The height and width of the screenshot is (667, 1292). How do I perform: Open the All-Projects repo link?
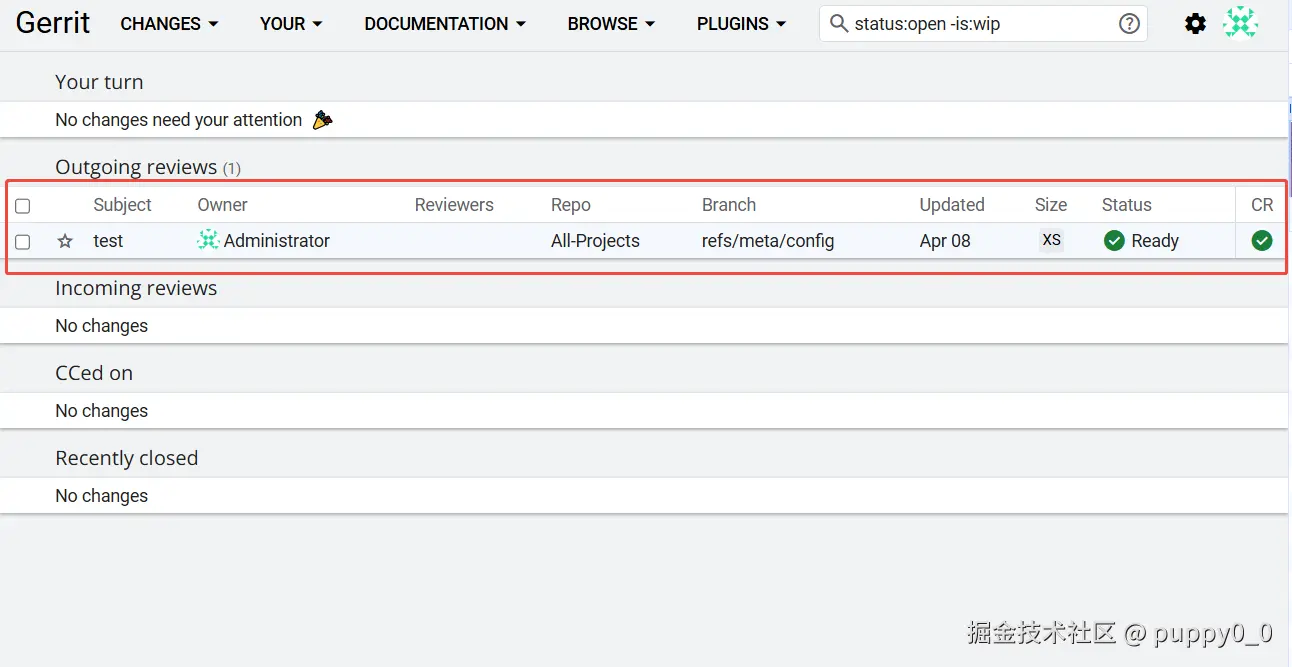(x=595, y=241)
